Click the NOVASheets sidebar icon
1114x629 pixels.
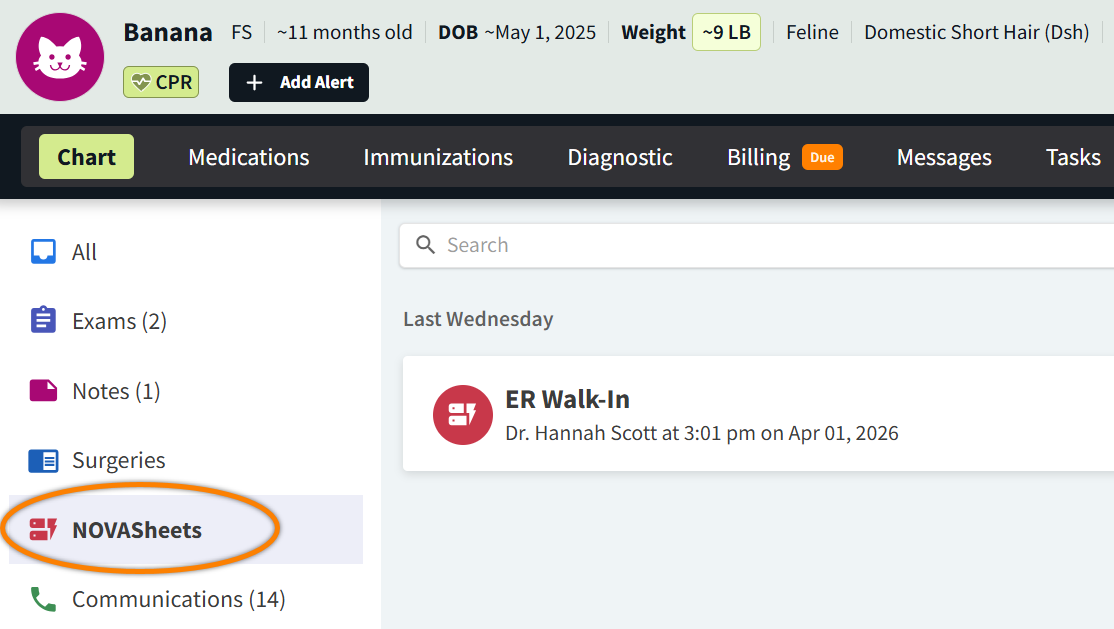43,529
